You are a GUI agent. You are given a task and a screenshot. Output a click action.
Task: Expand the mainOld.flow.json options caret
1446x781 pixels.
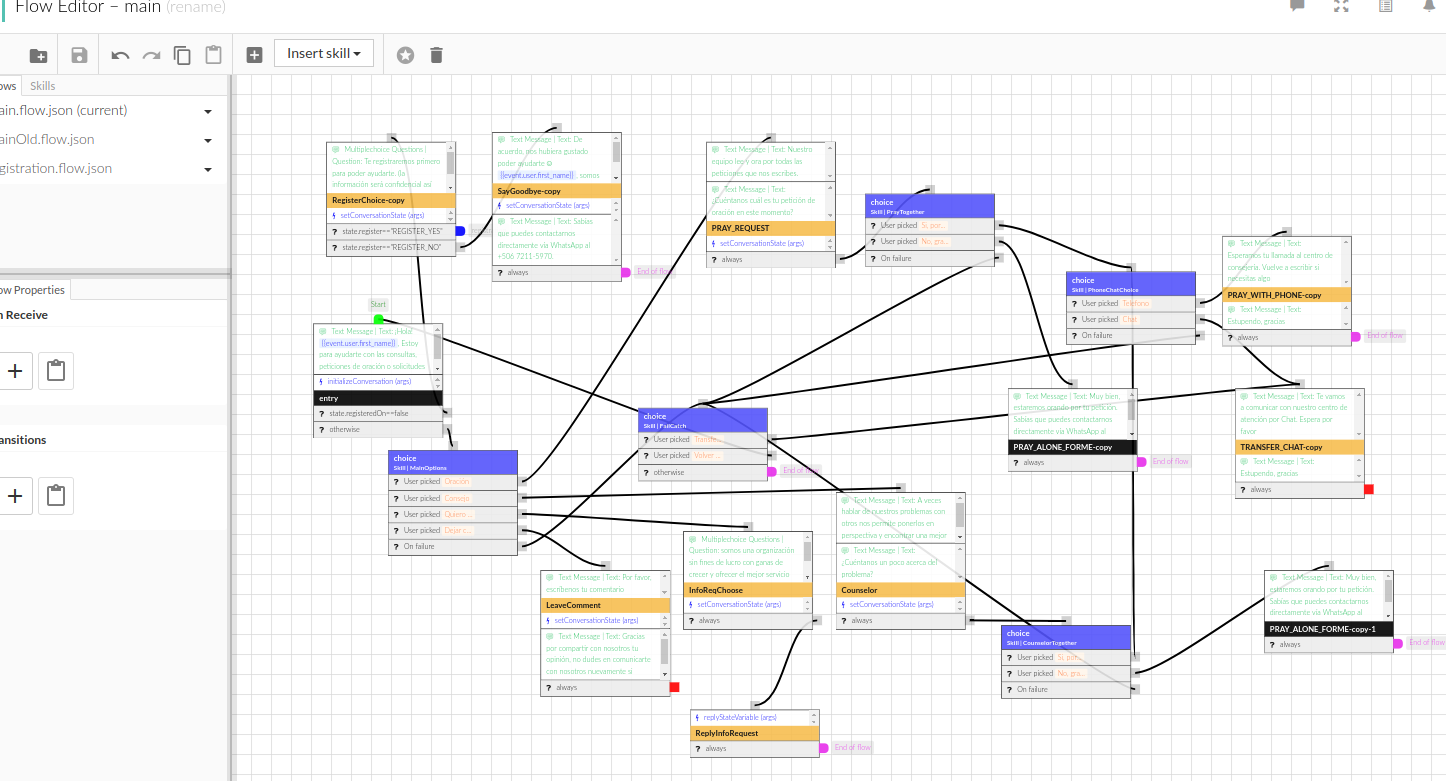tap(208, 141)
